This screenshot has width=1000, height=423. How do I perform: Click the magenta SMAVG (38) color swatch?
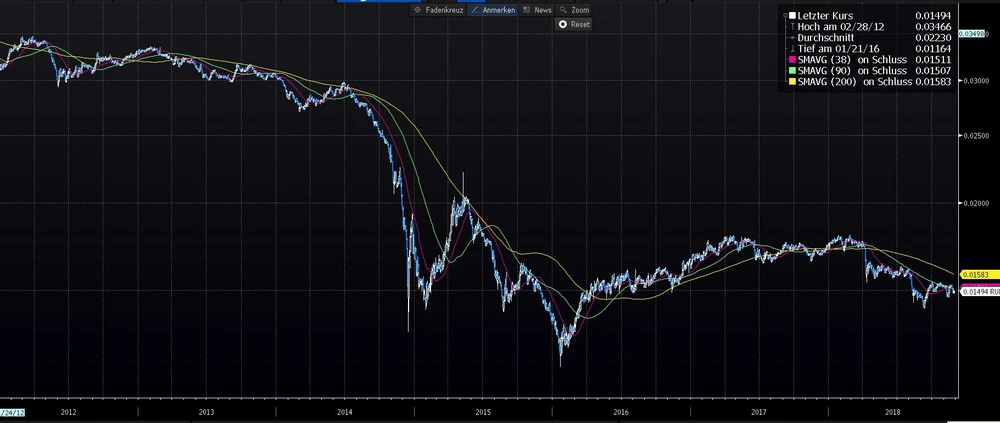790,60
